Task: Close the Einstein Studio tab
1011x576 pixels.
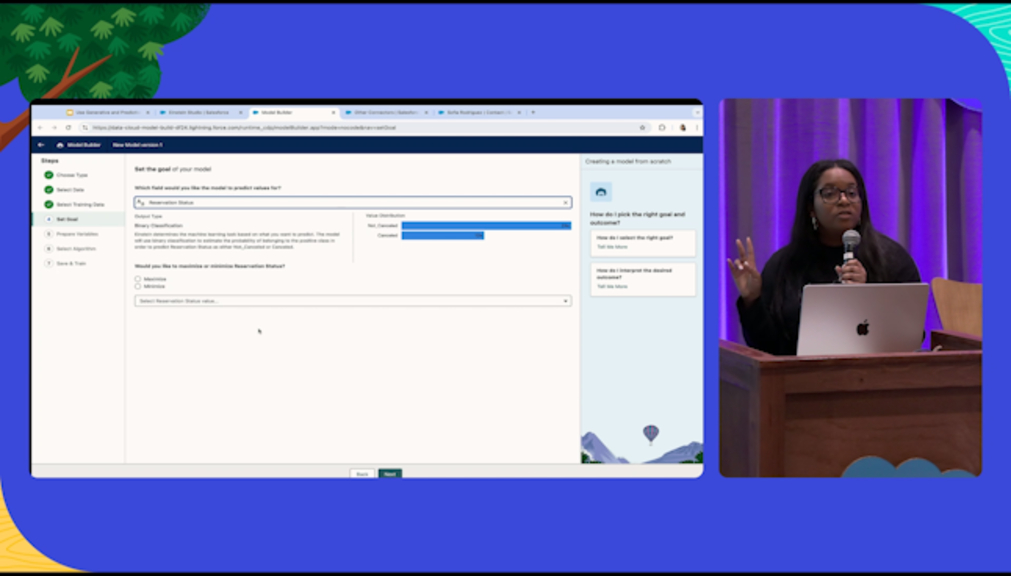Action: point(240,112)
